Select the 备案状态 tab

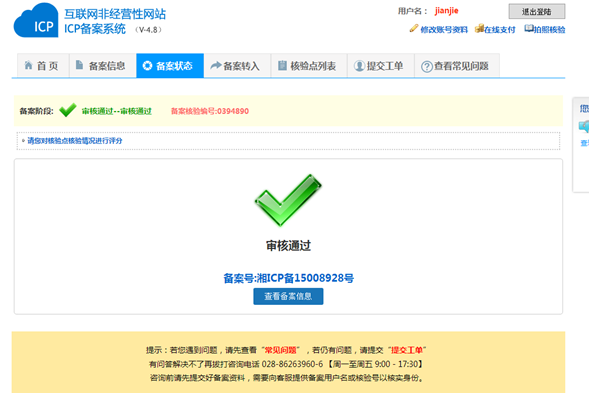[170, 66]
